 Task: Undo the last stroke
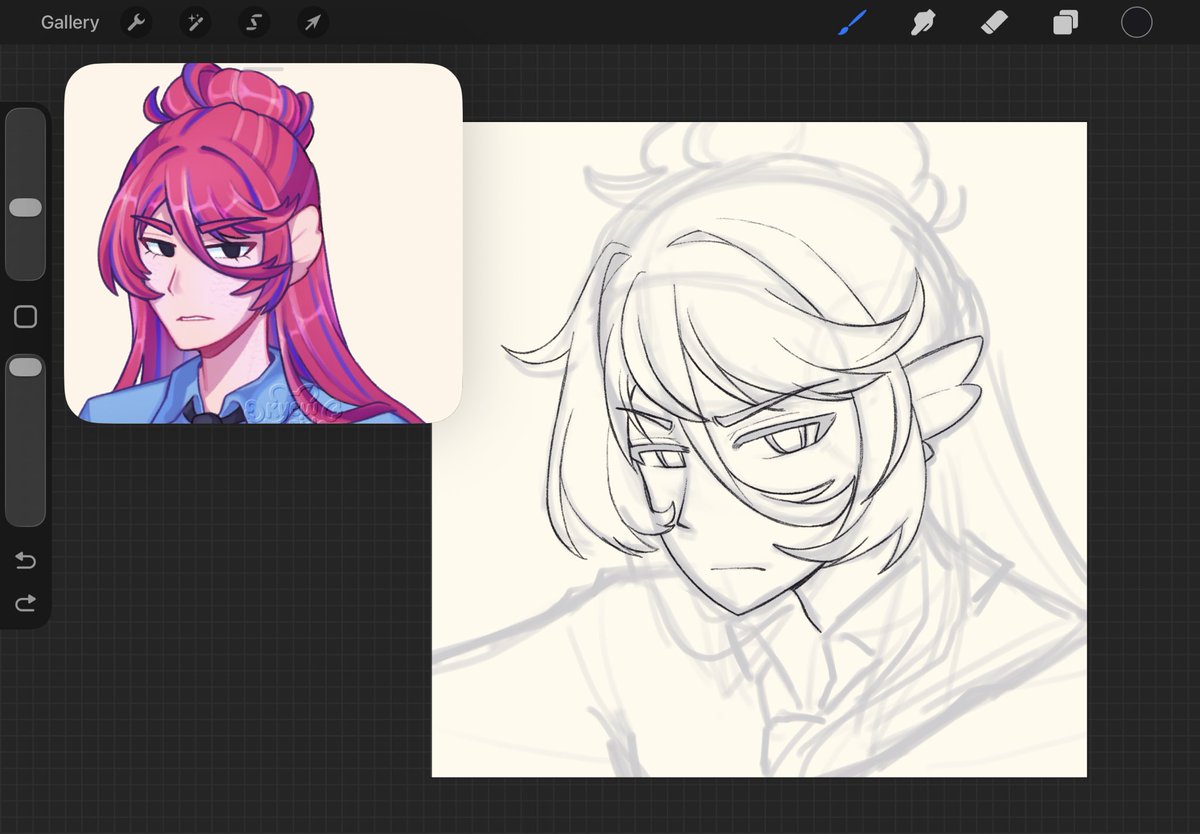pos(26,561)
